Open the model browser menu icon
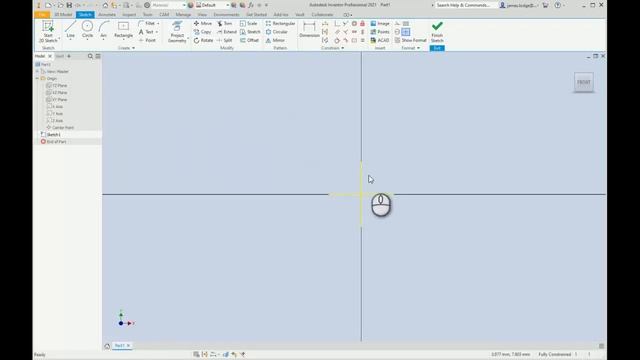 pyautogui.click(x=98, y=56)
